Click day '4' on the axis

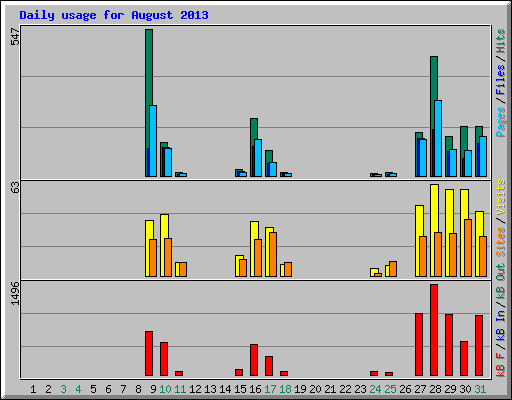tap(78, 389)
